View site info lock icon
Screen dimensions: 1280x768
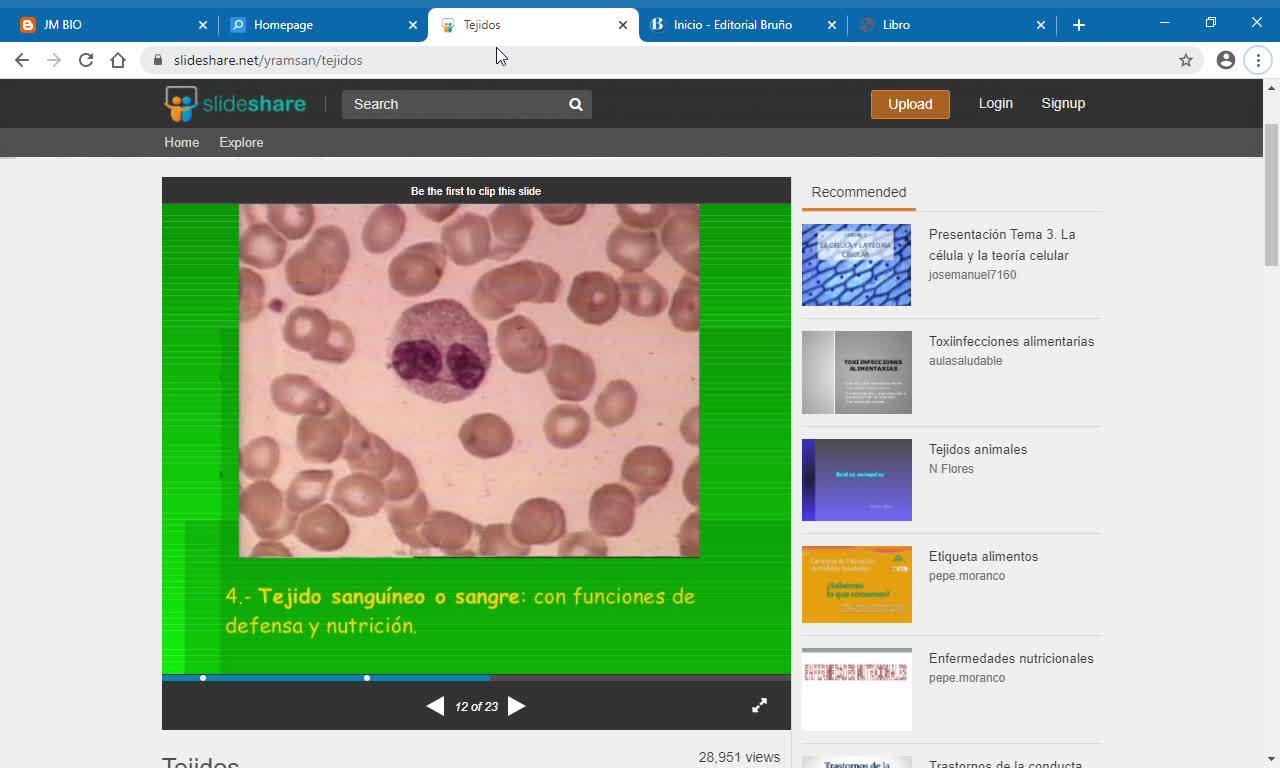pos(157,60)
